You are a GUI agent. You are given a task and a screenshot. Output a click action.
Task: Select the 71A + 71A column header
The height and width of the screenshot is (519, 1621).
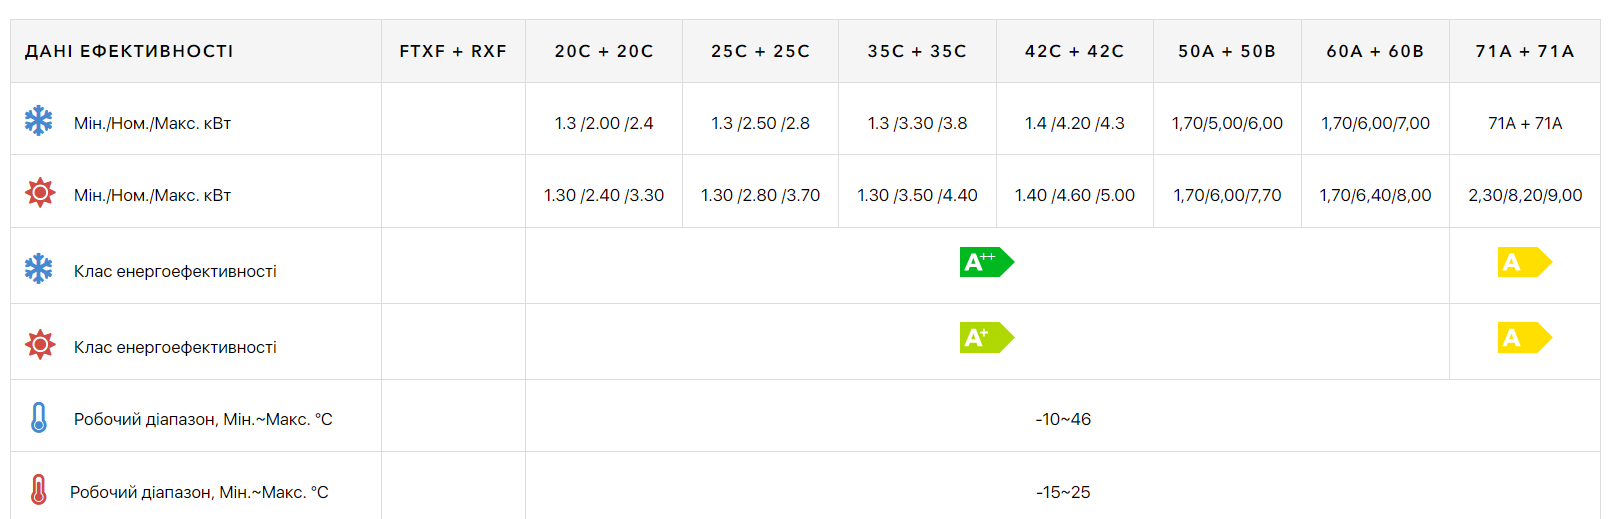coord(1525,51)
